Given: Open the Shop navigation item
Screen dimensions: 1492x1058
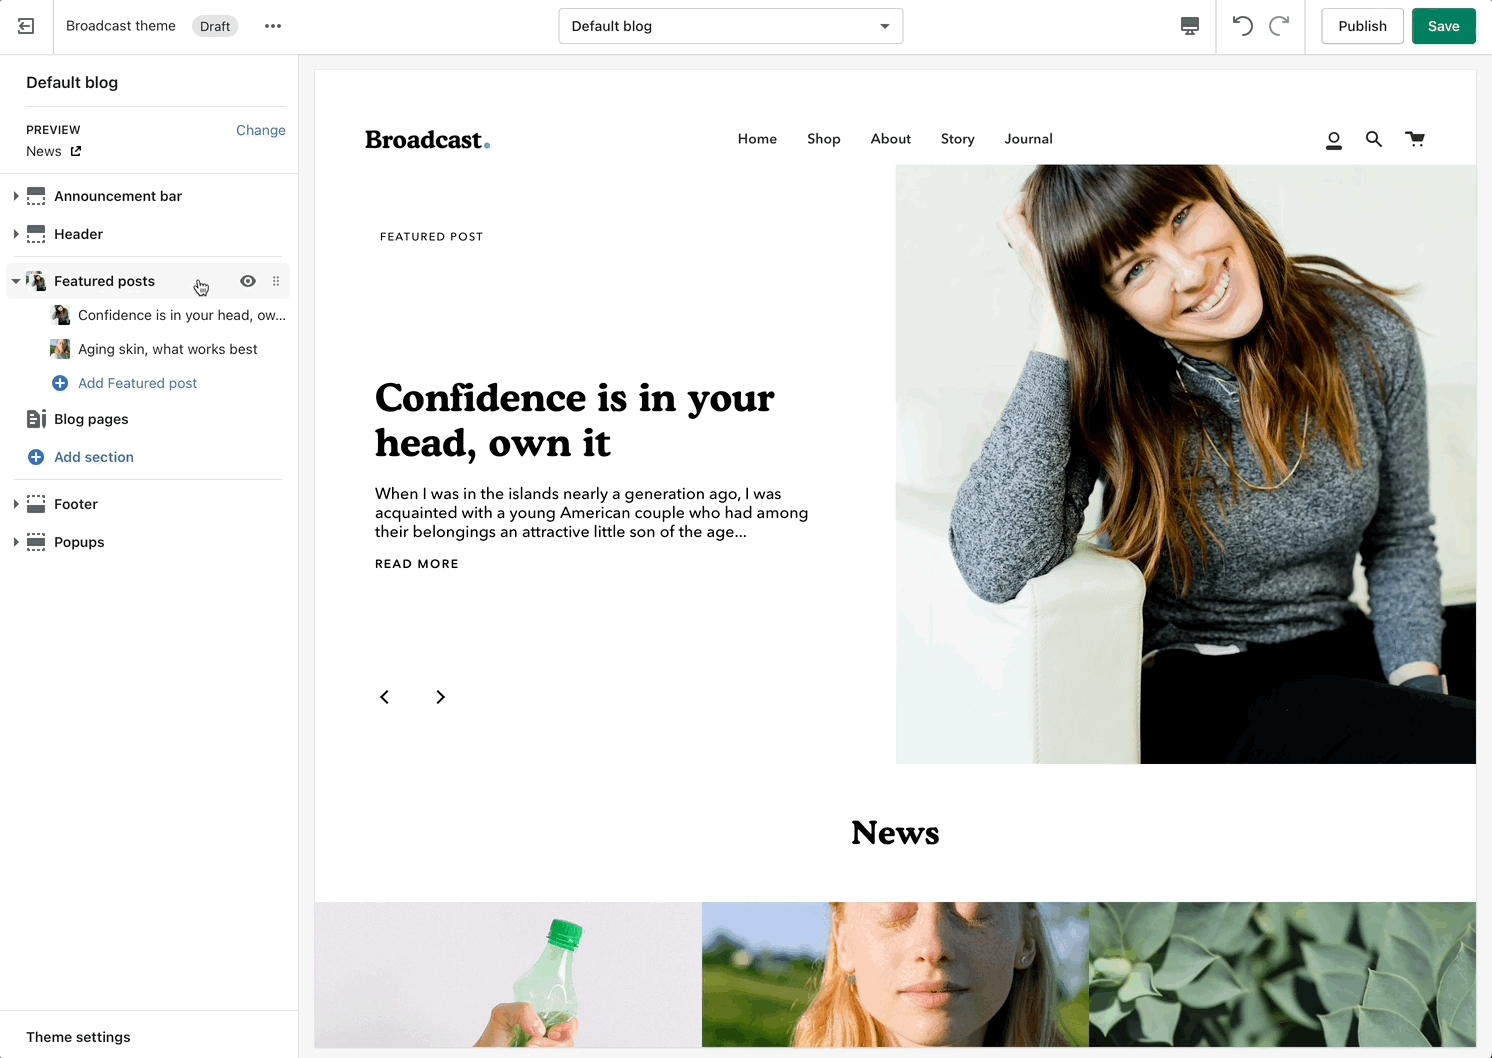Looking at the screenshot, I should (823, 139).
